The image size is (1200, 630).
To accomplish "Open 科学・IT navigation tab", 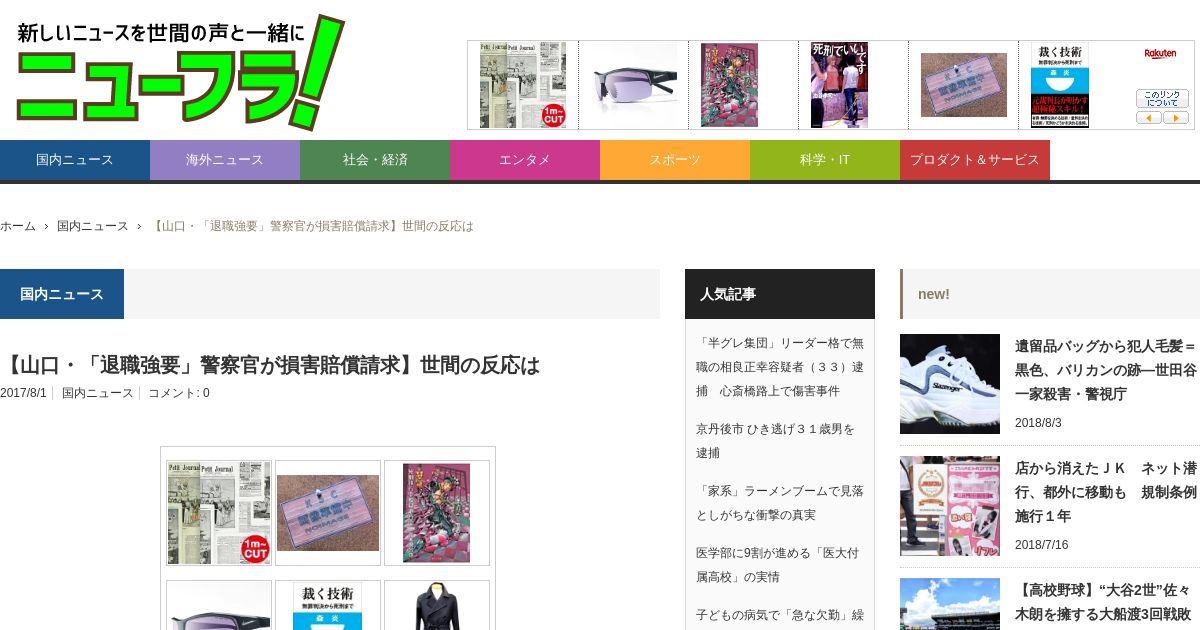I will click(x=825, y=160).
